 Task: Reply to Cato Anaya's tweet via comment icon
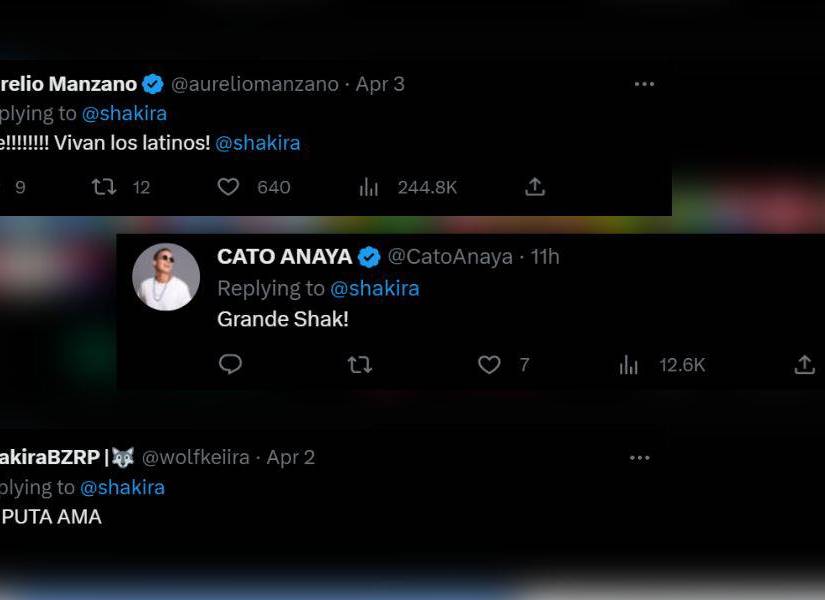click(230, 365)
